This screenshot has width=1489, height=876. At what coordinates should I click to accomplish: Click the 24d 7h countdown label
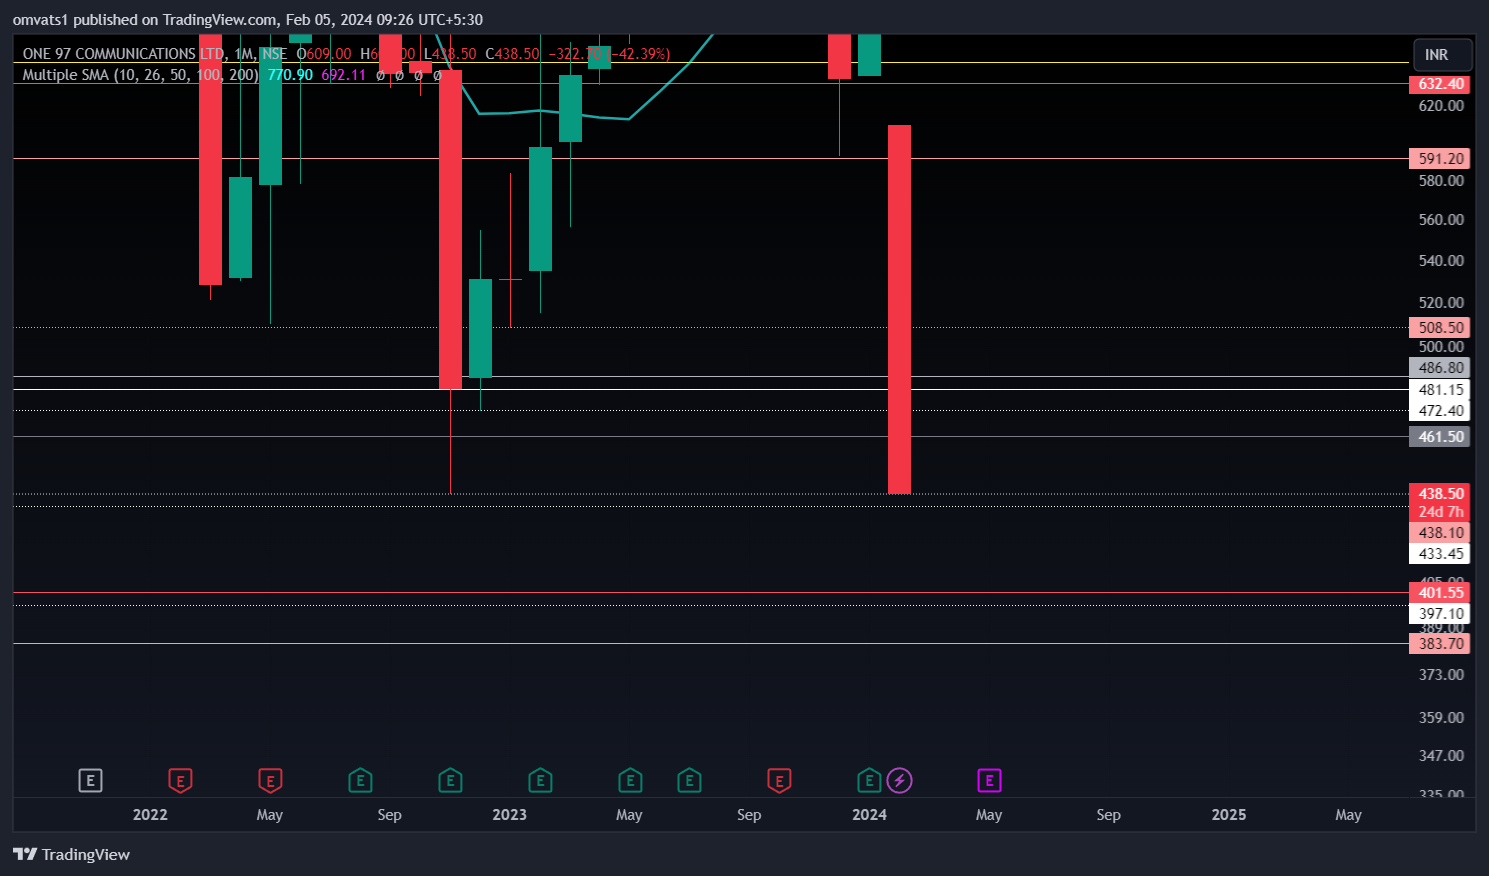pyautogui.click(x=1440, y=512)
